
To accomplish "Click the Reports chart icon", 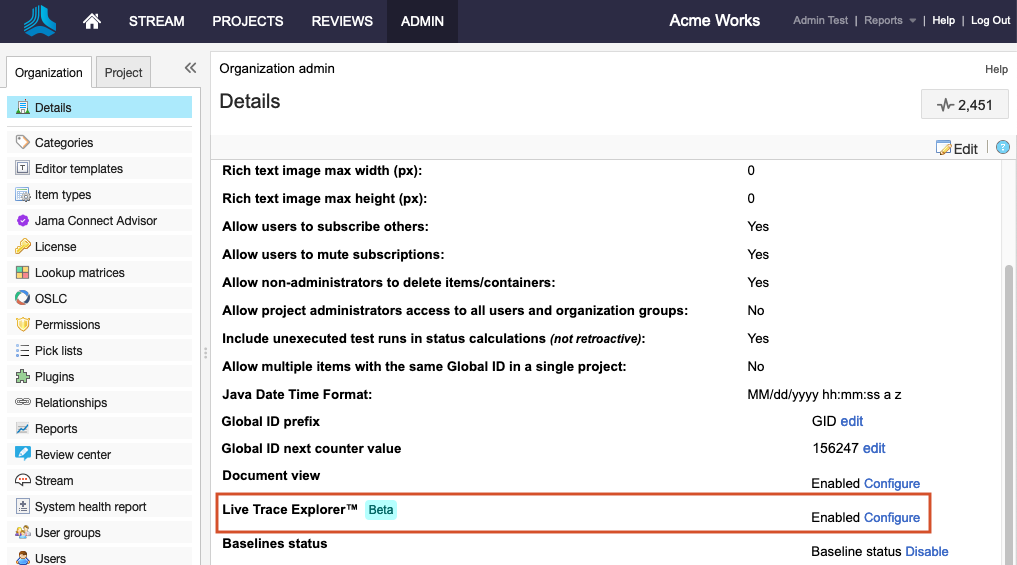I will pyautogui.click(x=23, y=428).
